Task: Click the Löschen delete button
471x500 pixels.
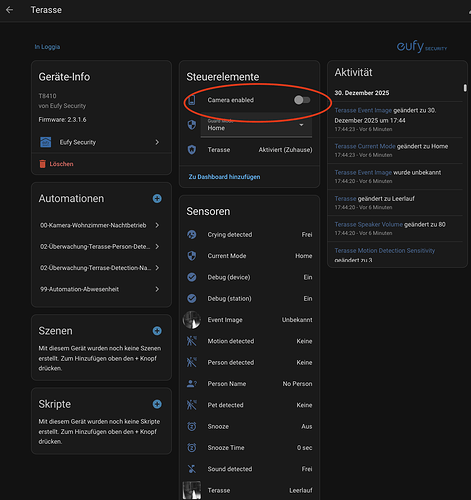Action: [x=56, y=164]
